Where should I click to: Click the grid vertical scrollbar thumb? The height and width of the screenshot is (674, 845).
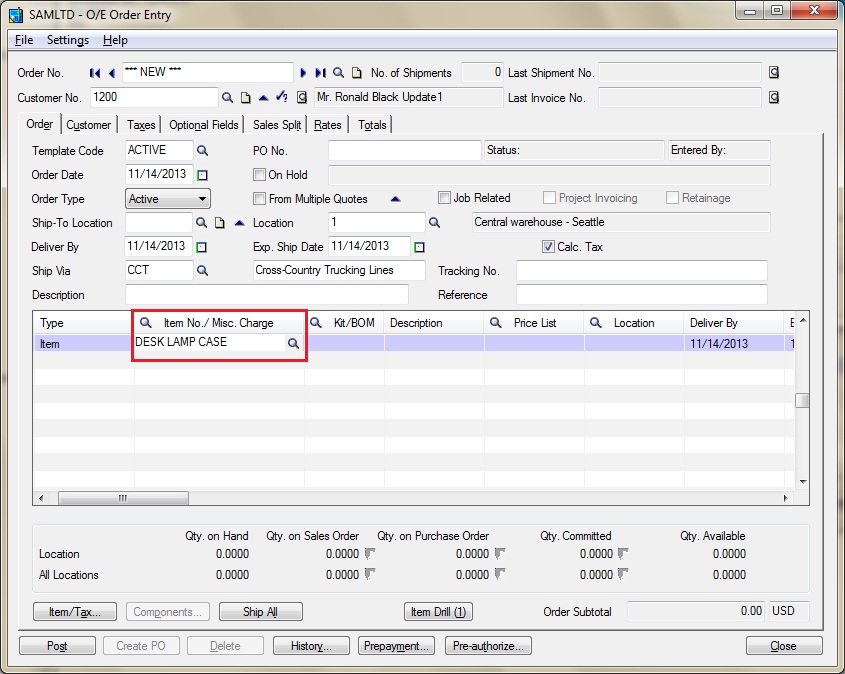click(802, 400)
